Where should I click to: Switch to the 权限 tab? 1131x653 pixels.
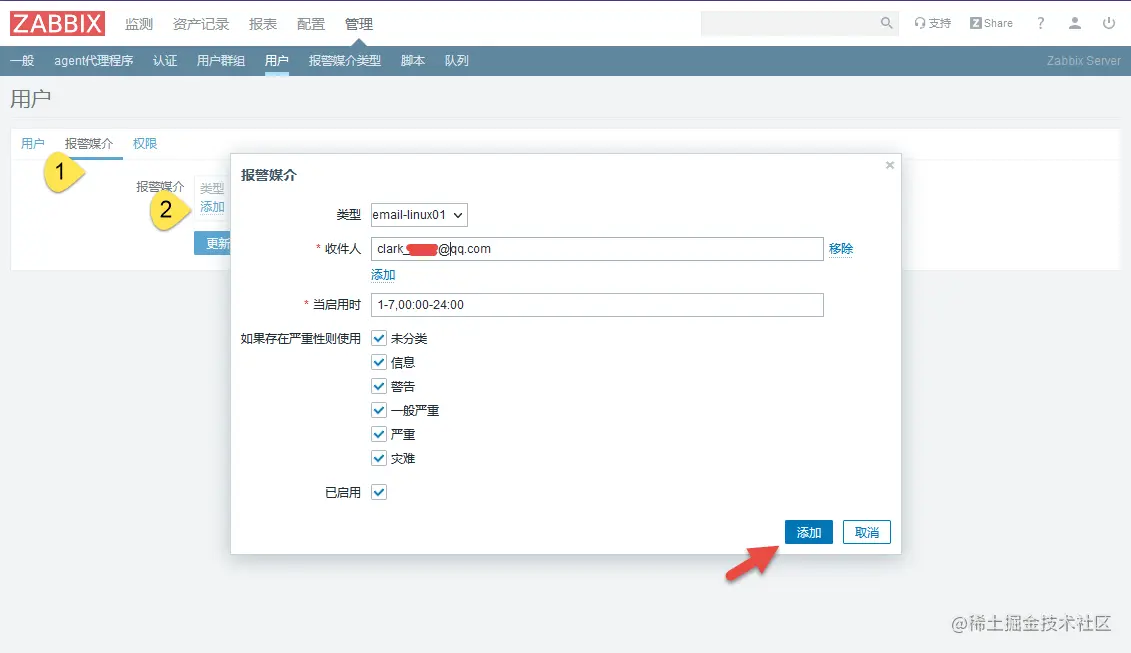click(x=145, y=143)
